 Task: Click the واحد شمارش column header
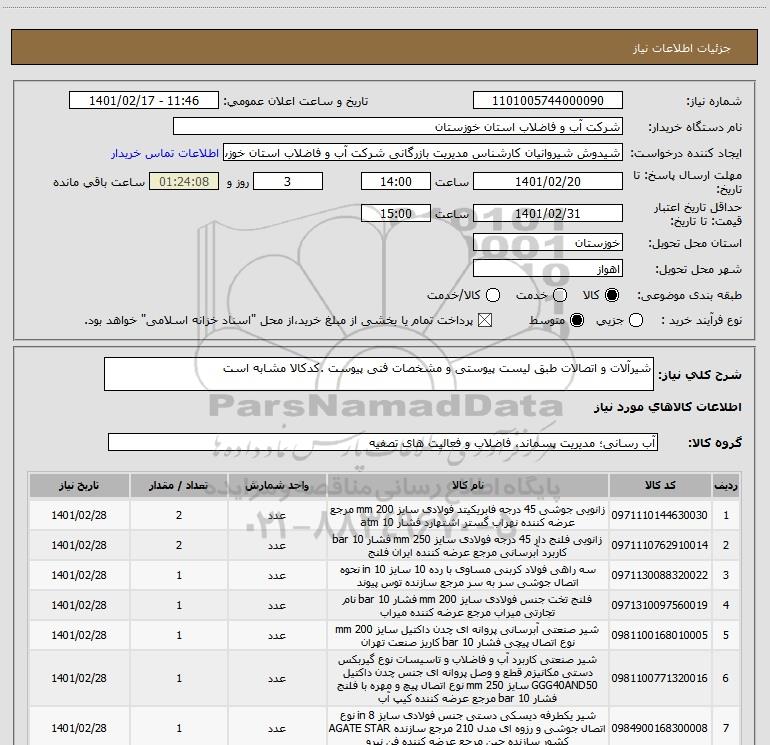click(x=277, y=485)
